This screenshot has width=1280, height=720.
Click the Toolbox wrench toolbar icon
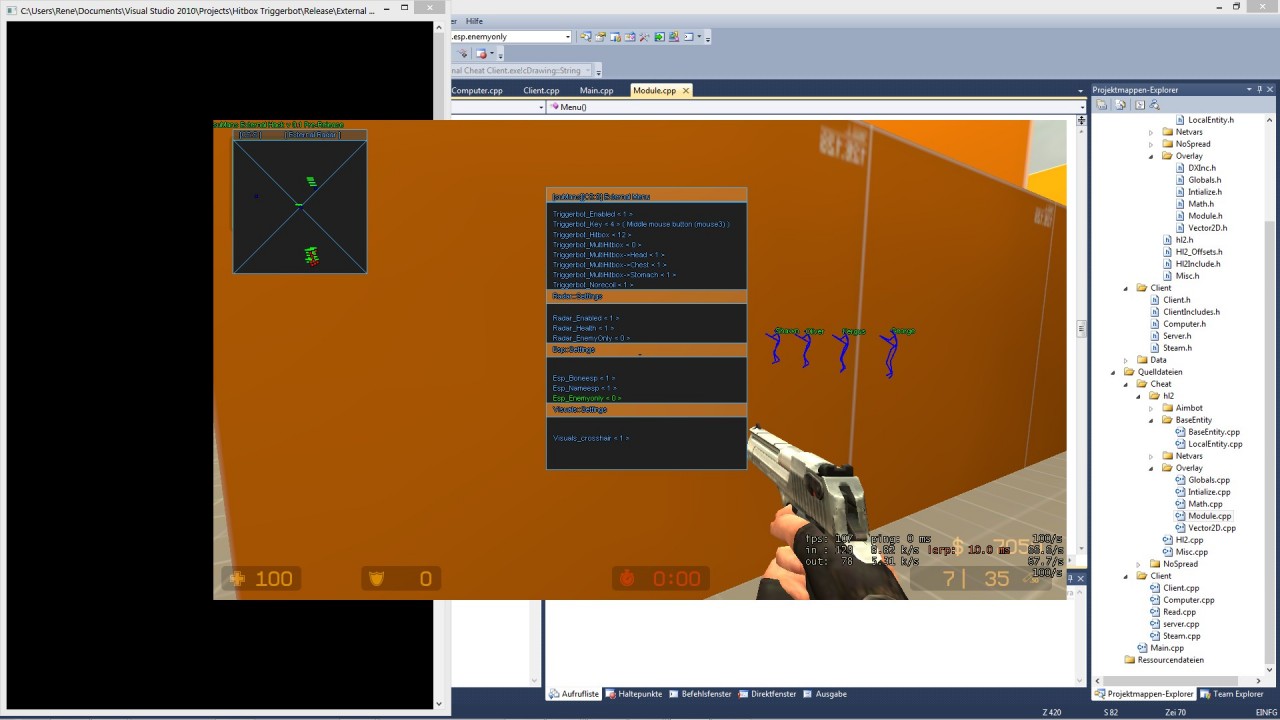coord(645,37)
